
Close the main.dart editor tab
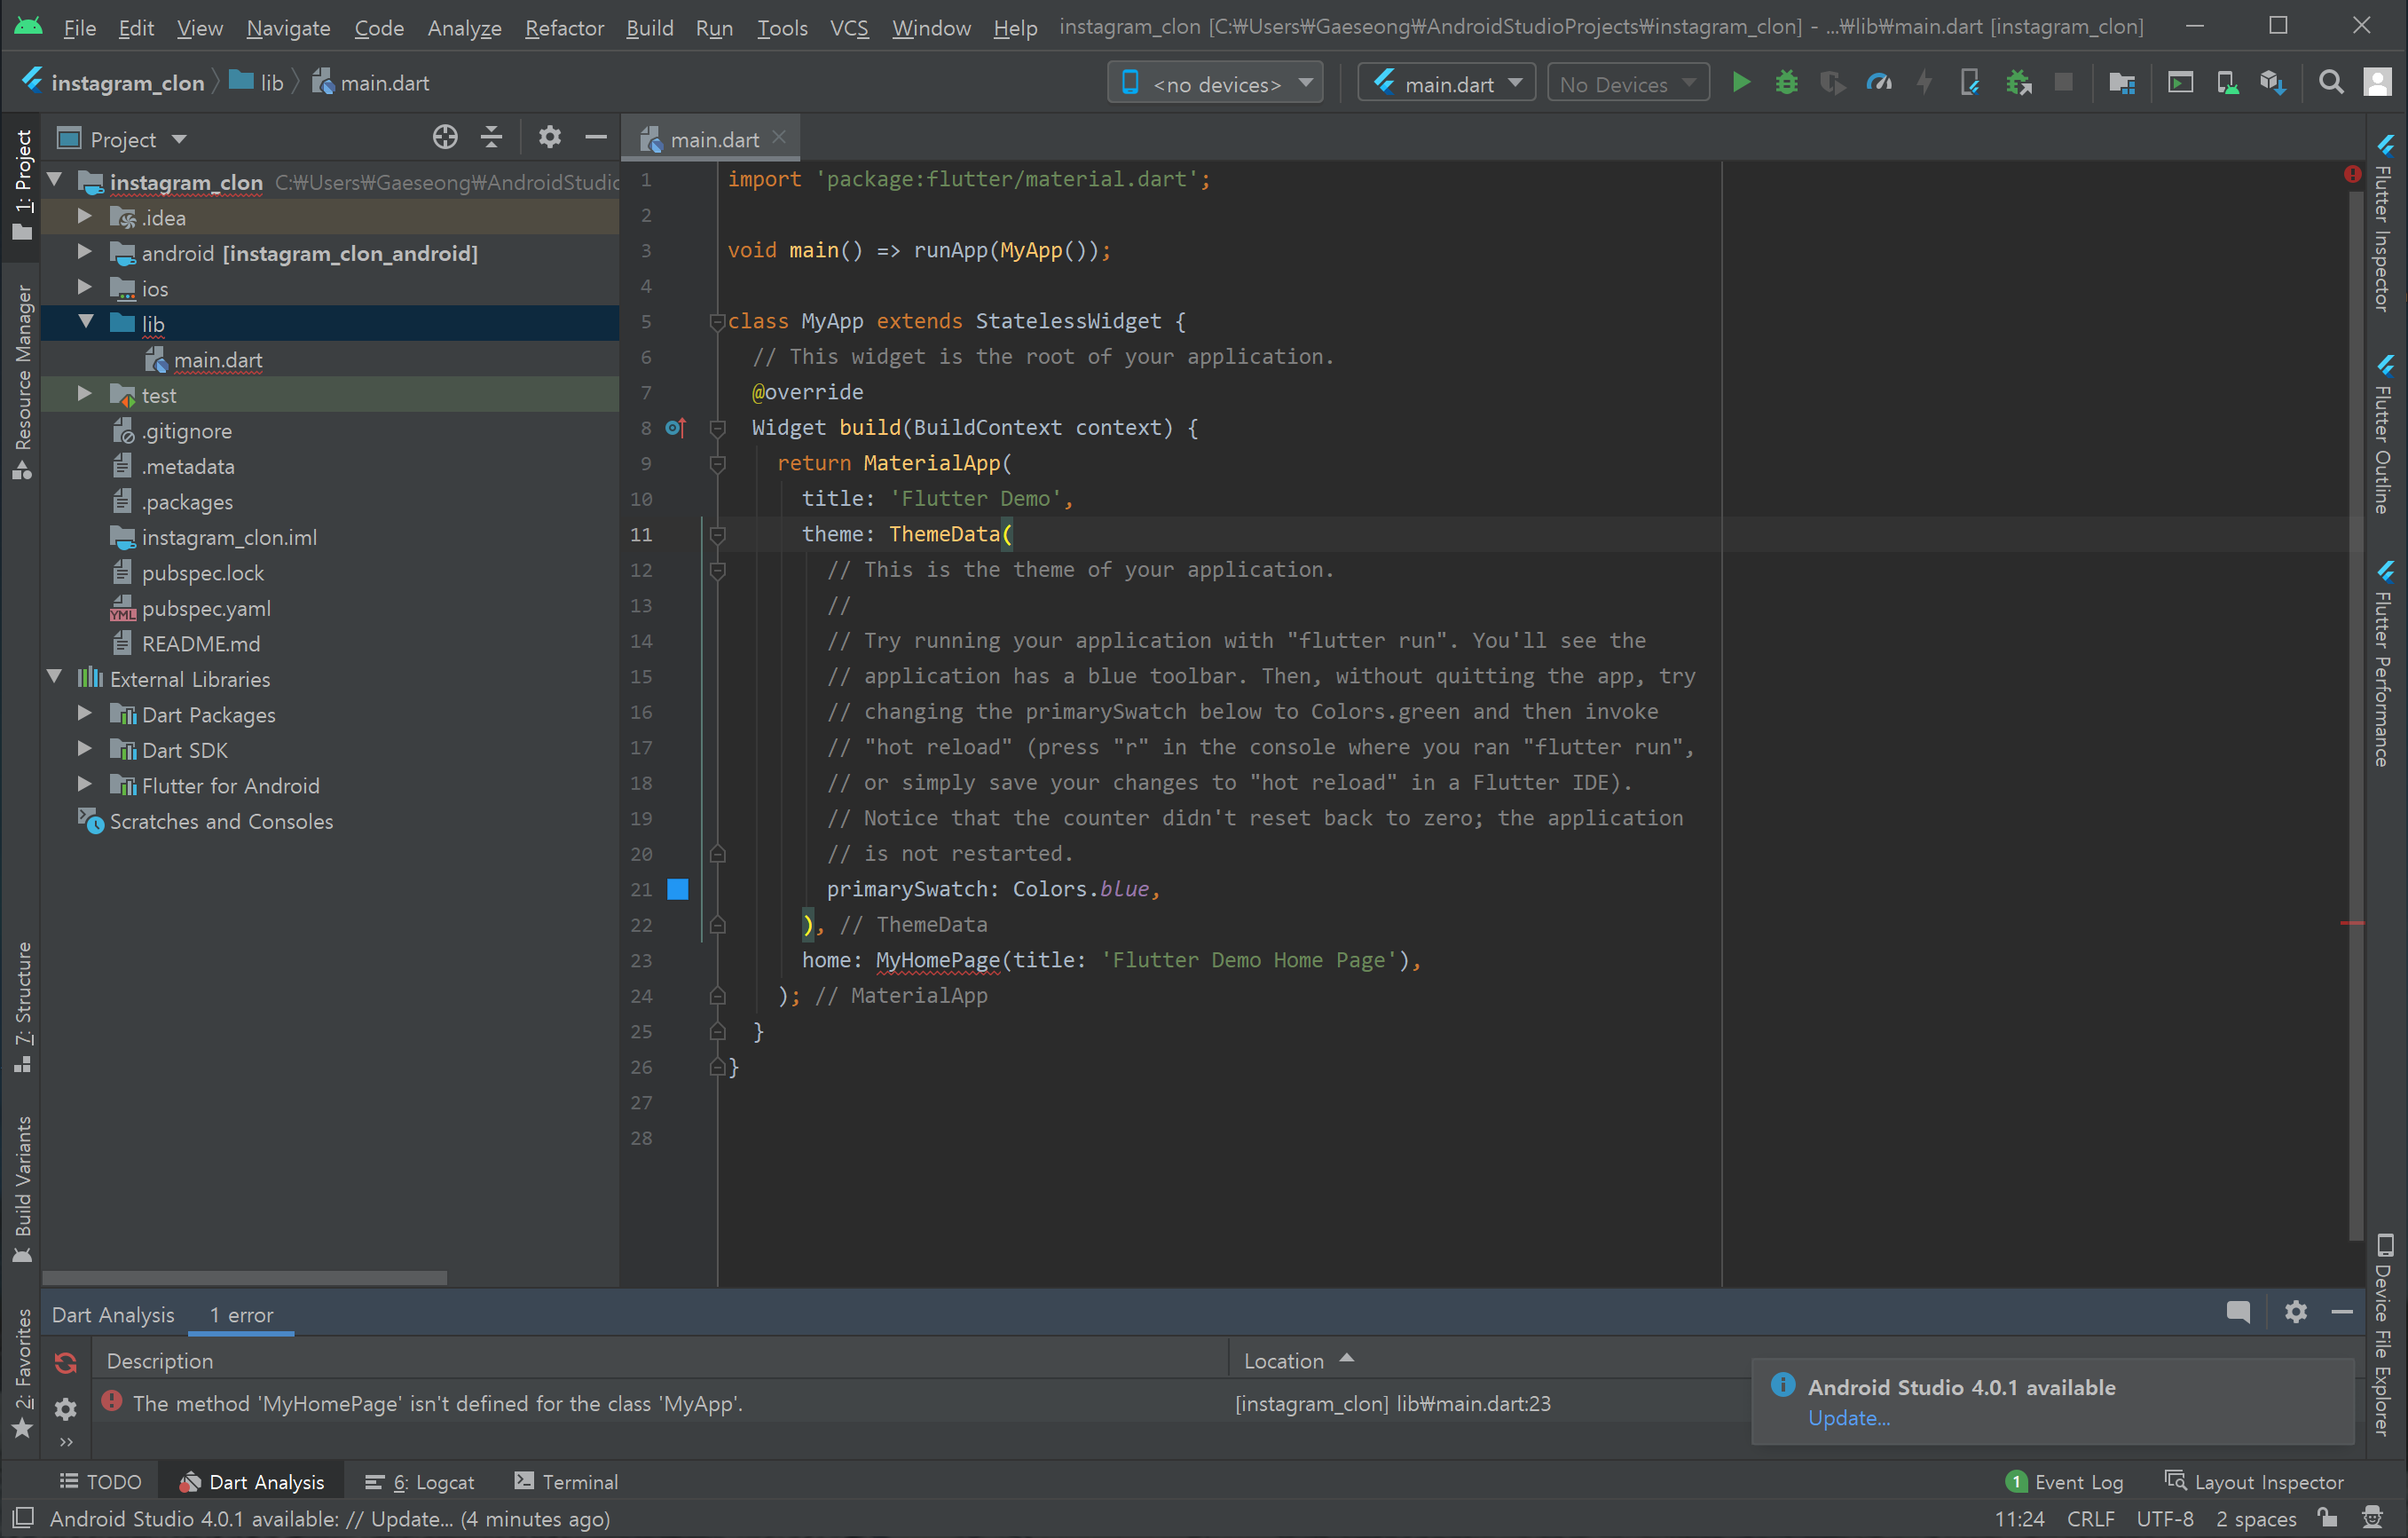coord(779,138)
